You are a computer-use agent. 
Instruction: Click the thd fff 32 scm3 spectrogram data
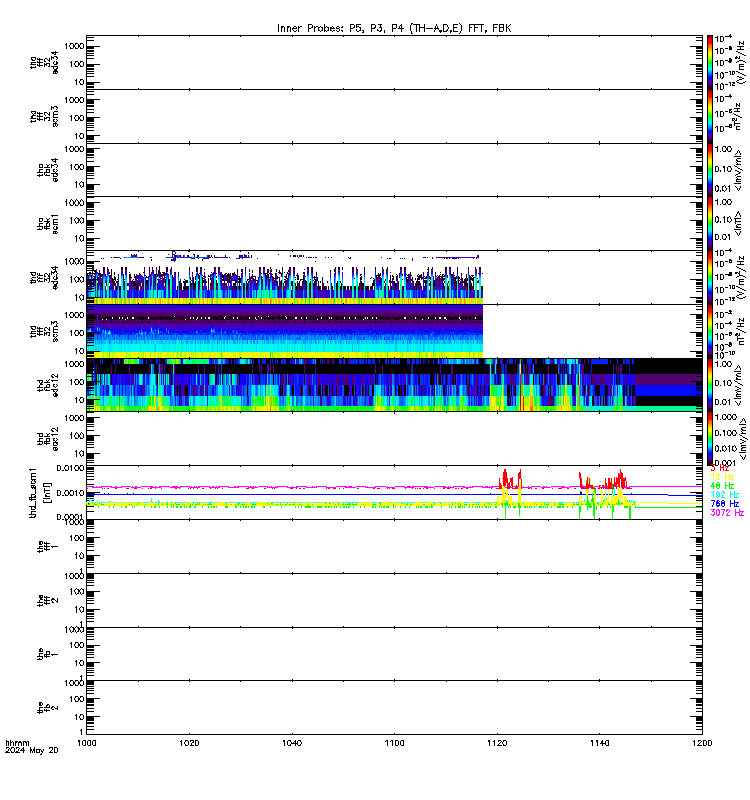pyautogui.click(x=285, y=332)
